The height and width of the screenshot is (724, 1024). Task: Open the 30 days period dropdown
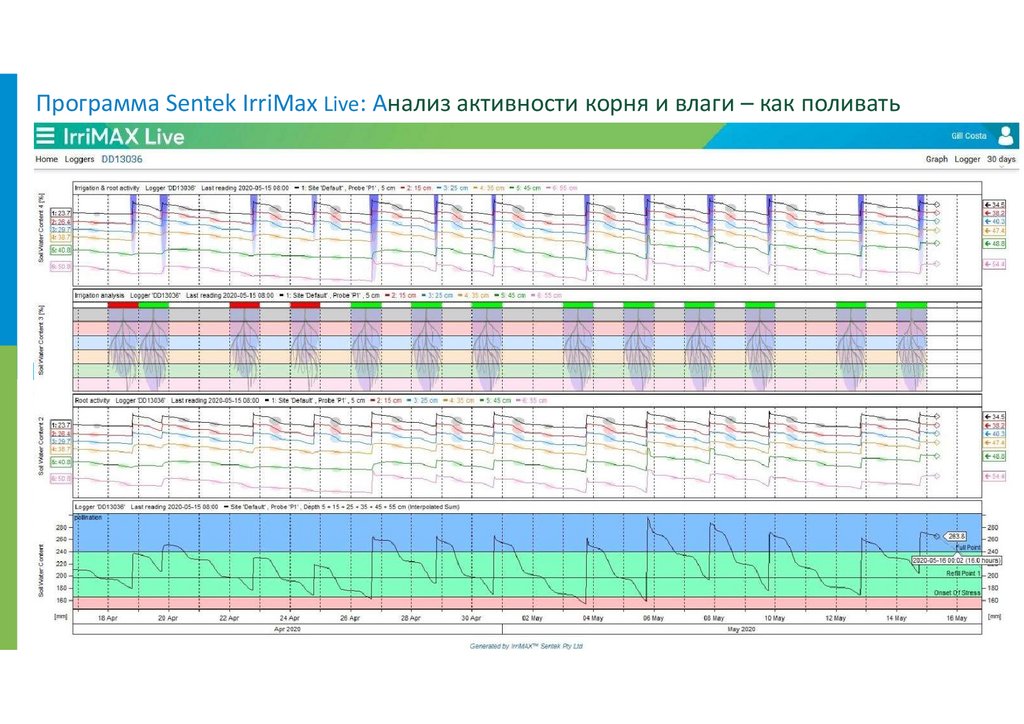click(x=1001, y=159)
